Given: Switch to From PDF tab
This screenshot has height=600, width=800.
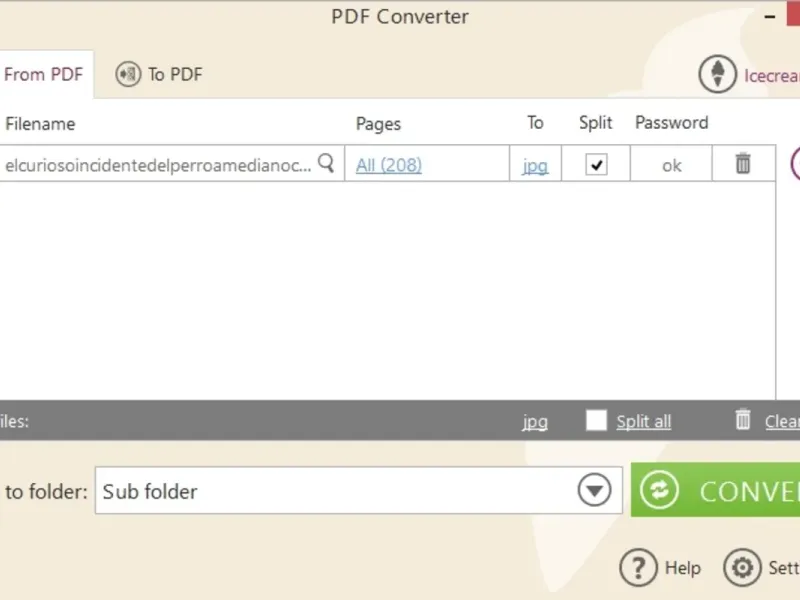Looking at the screenshot, I should [43, 74].
